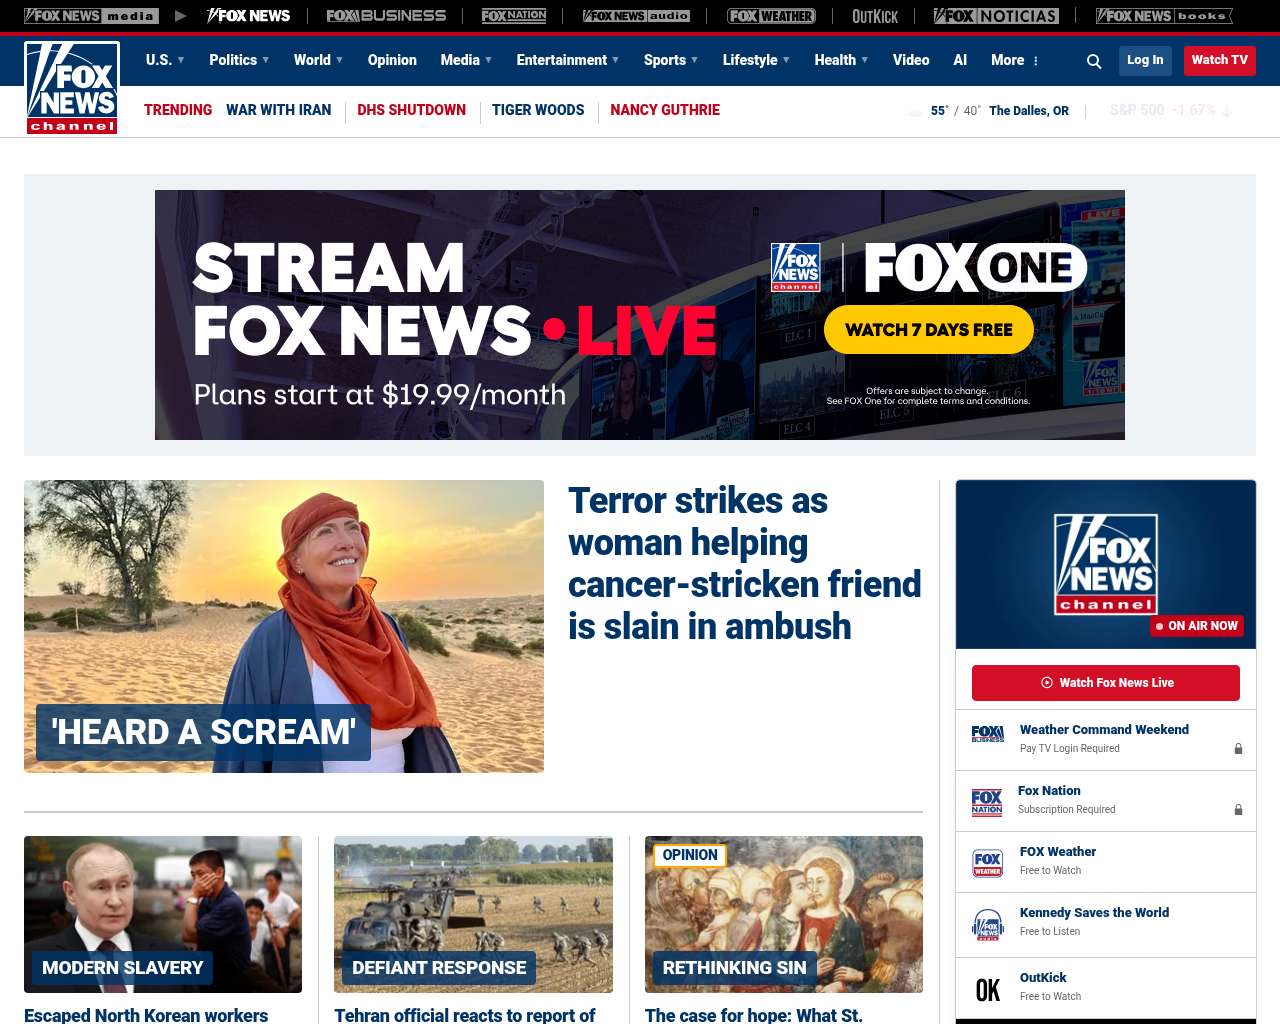The height and width of the screenshot is (1024, 1280).
Task: Expand the U.S. dropdown menu
Action: [165, 60]
